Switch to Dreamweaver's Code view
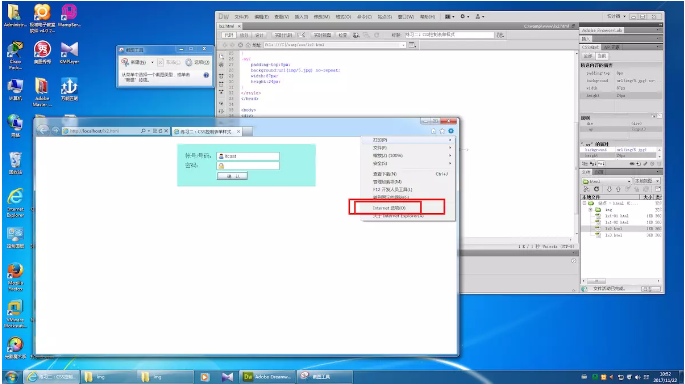This screenshot has width=685, height=384. coord(229,35)
